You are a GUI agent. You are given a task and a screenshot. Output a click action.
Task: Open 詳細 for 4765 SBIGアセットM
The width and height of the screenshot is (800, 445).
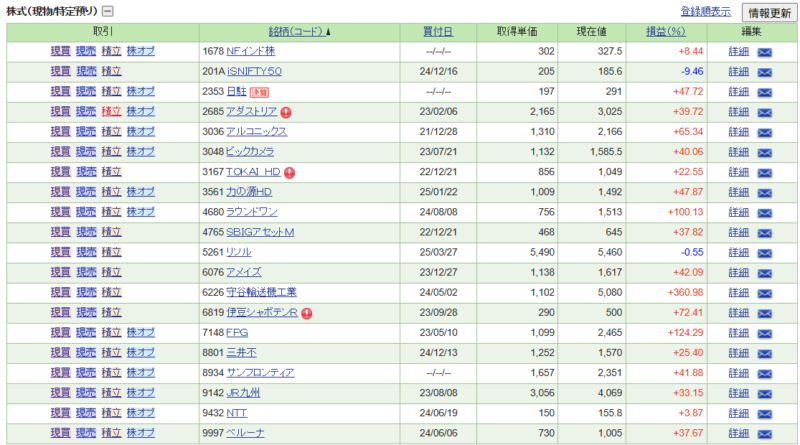pyautogui.click(x=738, y=232)
